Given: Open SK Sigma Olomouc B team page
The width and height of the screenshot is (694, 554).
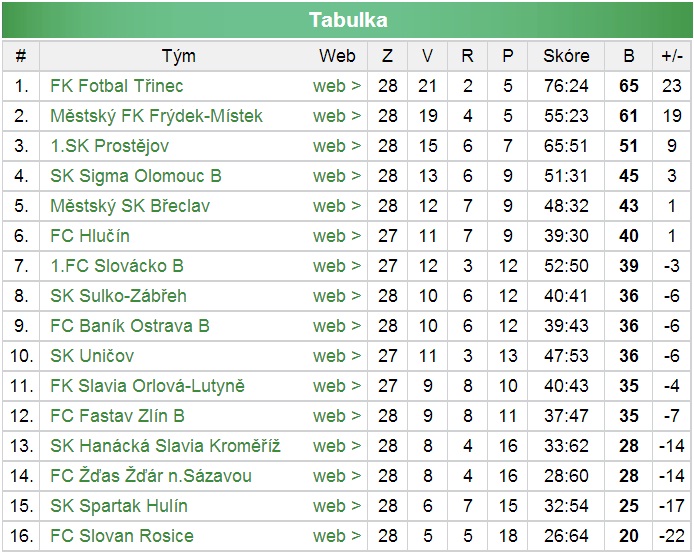Looking at the screenshot, I should (x=135, y=176).
